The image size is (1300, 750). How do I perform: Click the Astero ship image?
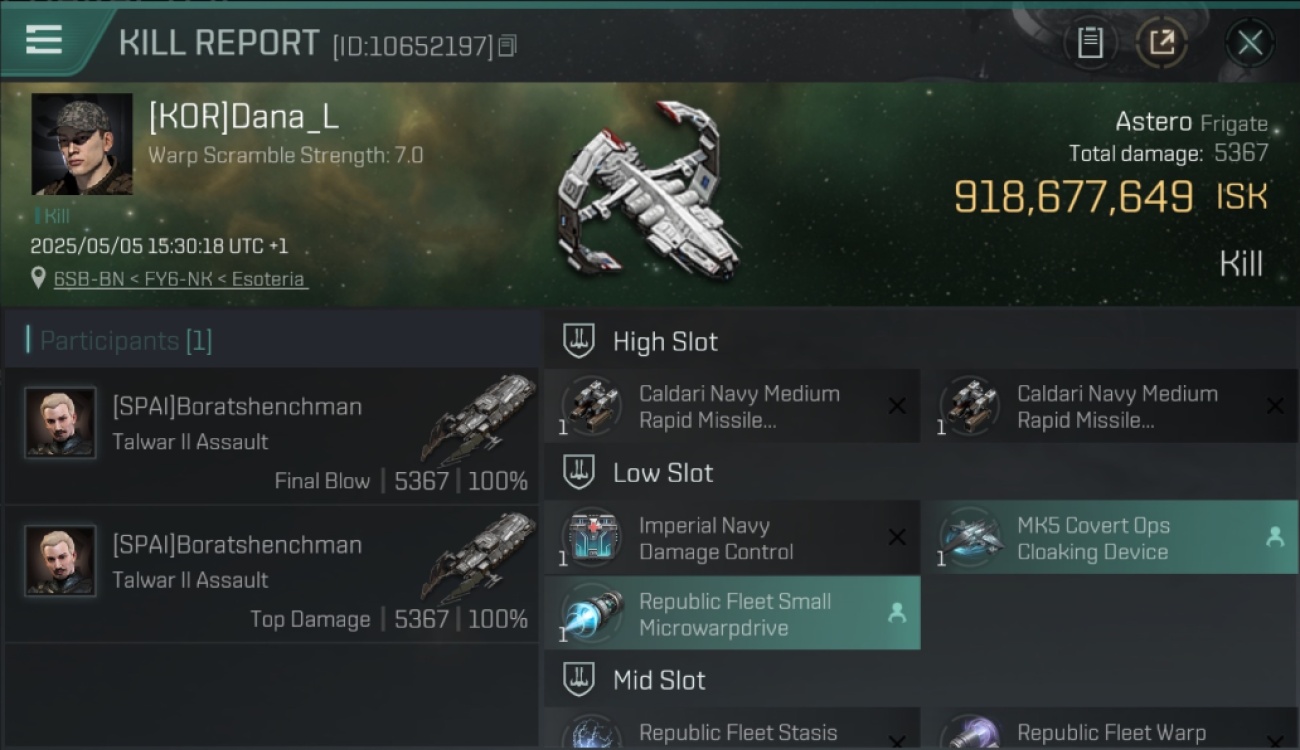pos(650,190)
